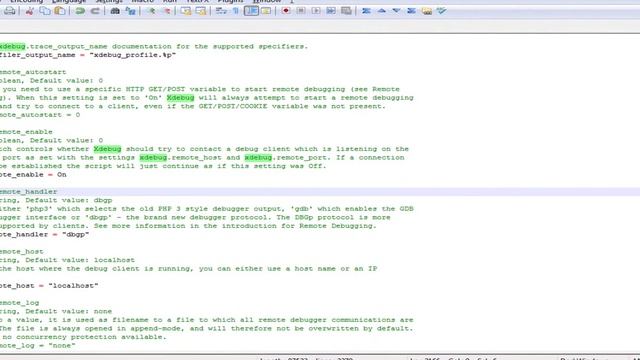
Task: Click the Stop Recording macro icon
Action: click(x=301, y=11)
